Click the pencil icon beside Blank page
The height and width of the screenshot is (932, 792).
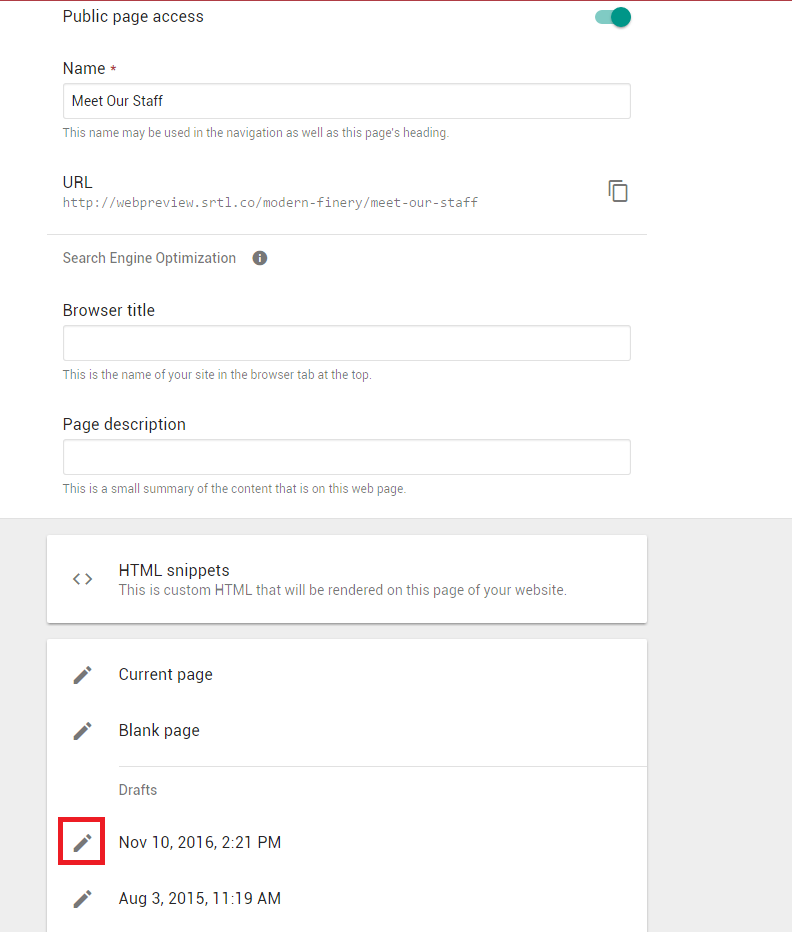83,731
